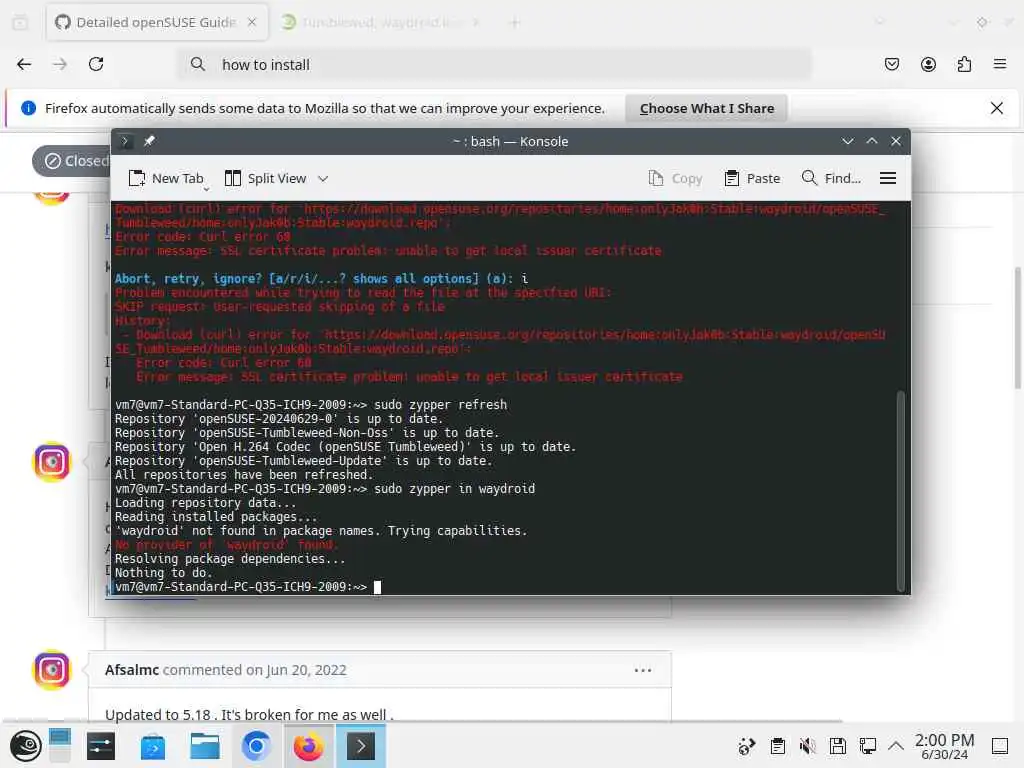Image resolution: width=1024 pixels, height=768 pixels.
Task: Open the Konsole hamburger menu
Action: tap(888, 178)
